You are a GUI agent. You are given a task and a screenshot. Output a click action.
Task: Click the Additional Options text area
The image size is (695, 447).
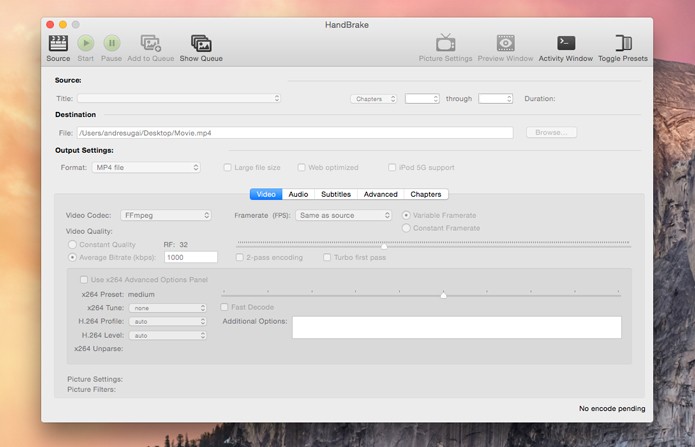(457, 327)
